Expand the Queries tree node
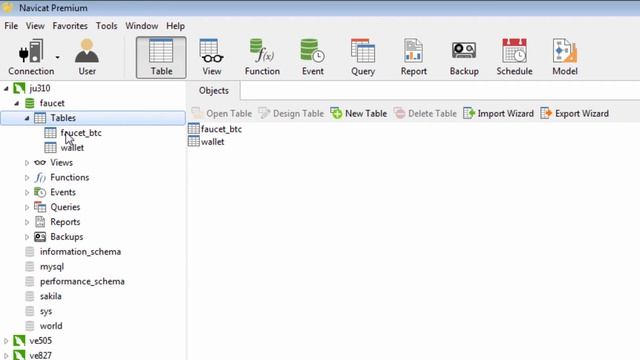This screenshot has height=360, width=640. [x=27, y=207]
